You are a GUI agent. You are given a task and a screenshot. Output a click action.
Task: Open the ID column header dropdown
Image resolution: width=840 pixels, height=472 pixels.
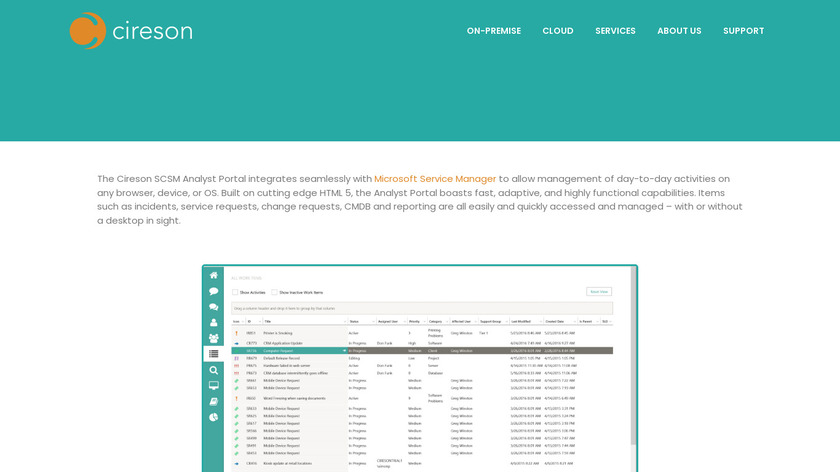click(260, 322)
